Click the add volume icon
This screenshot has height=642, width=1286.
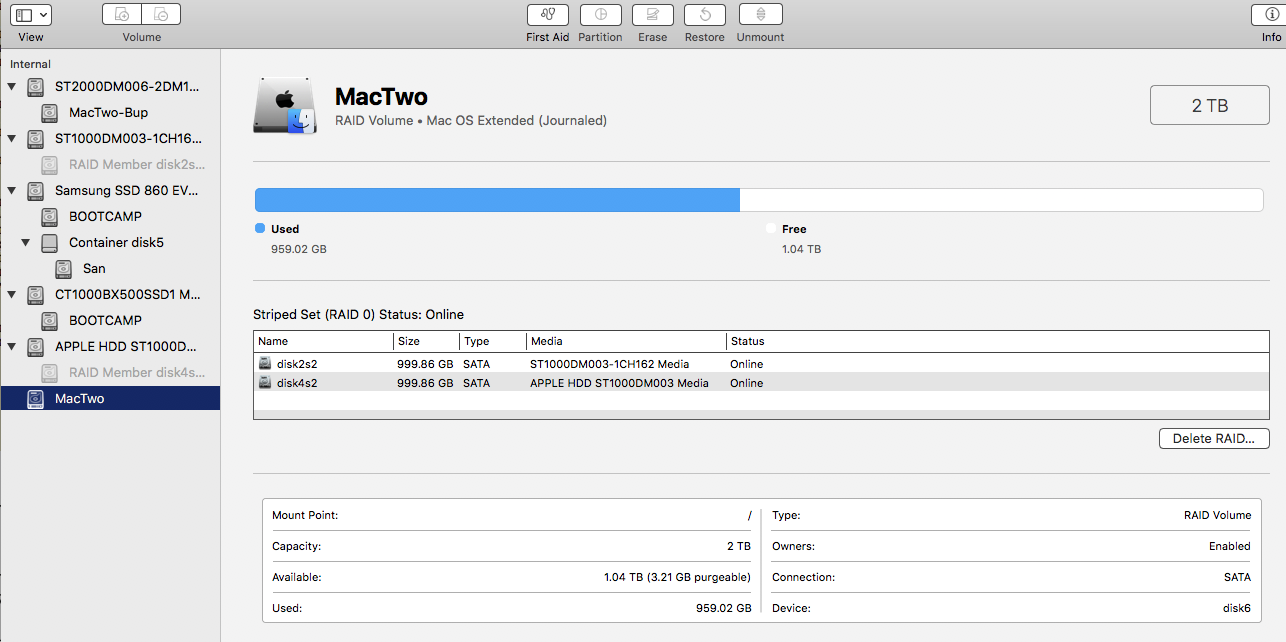(x=122, y=15)
